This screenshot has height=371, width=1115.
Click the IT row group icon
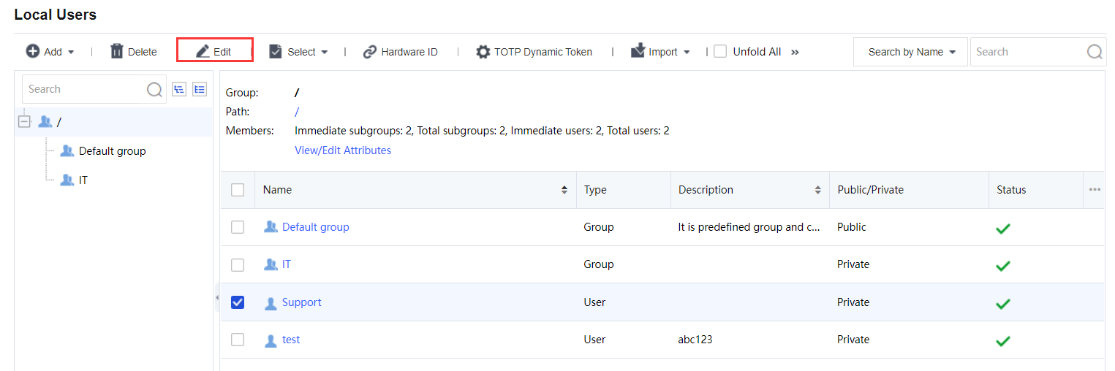[x=270, y=264]
